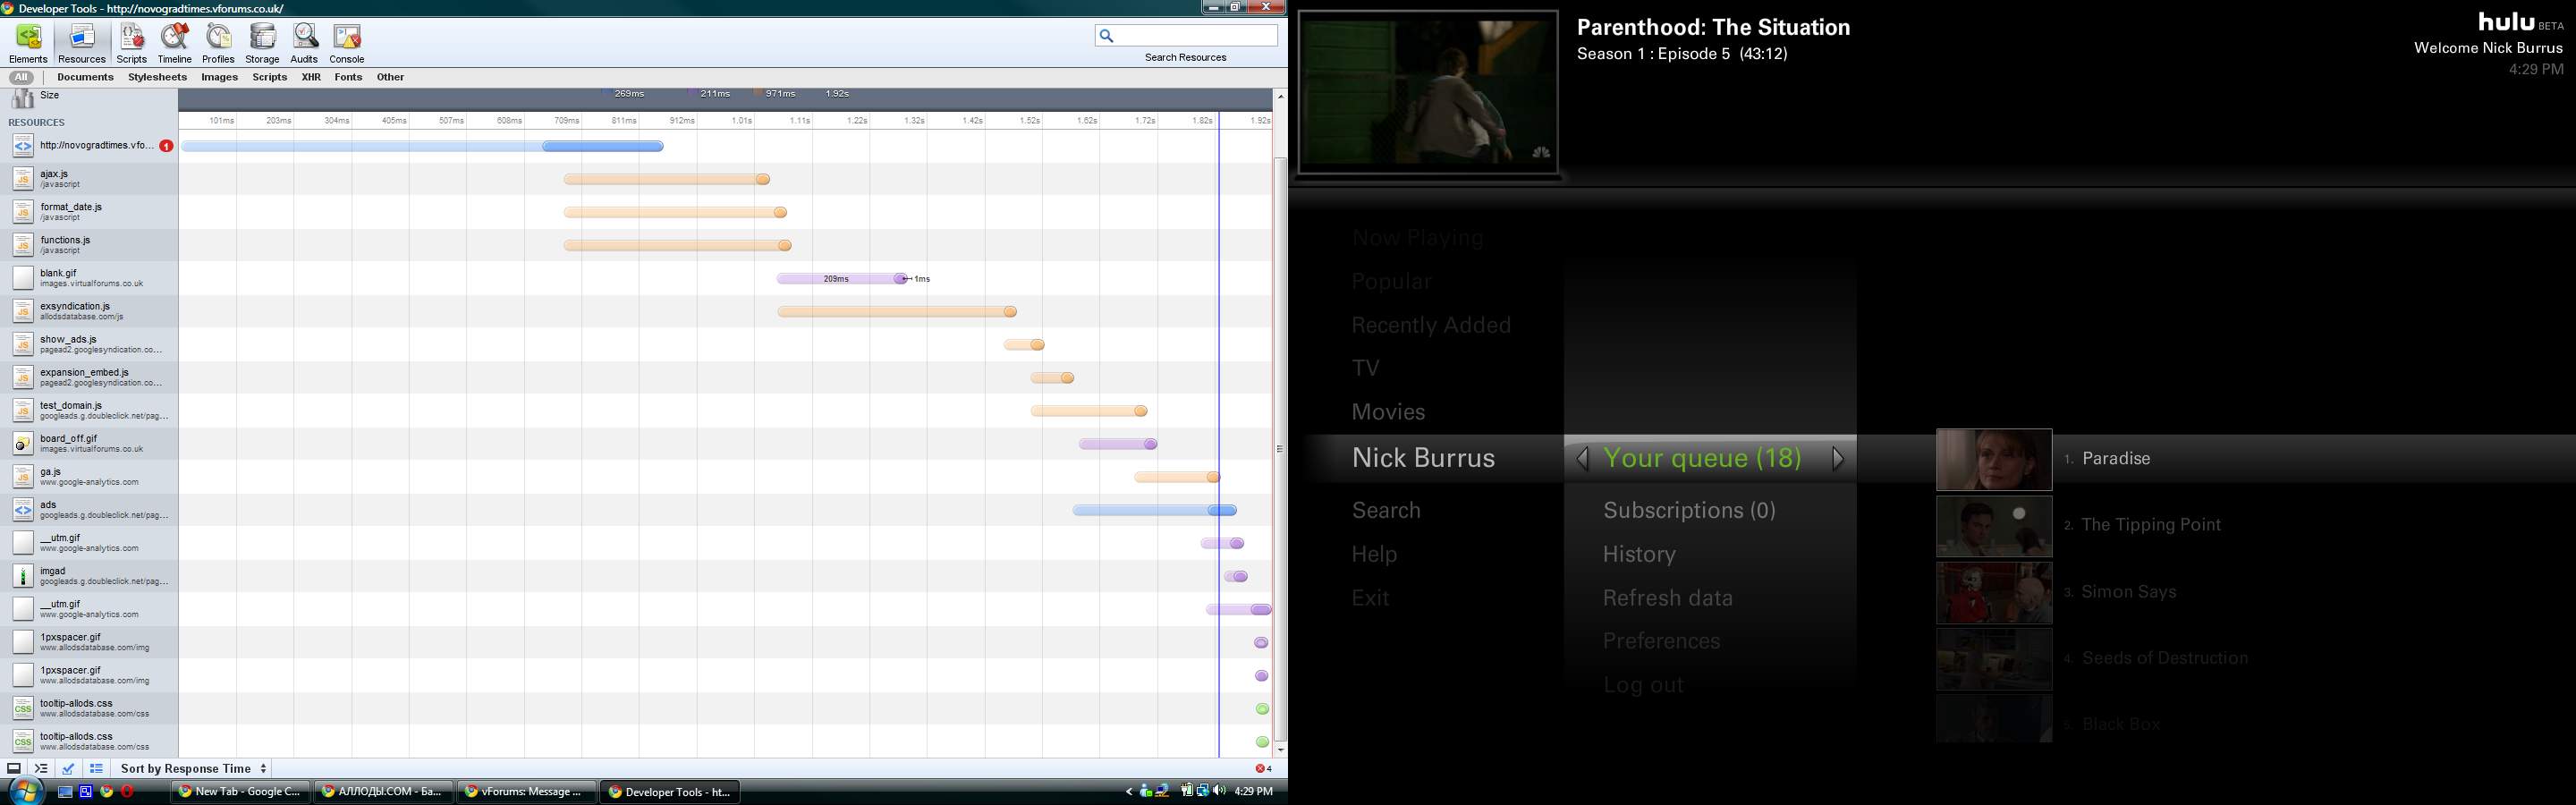The width and height of the screenshot is (2576, 805).
Task: Select the ajax.js resource
Action: click(89, 179)
